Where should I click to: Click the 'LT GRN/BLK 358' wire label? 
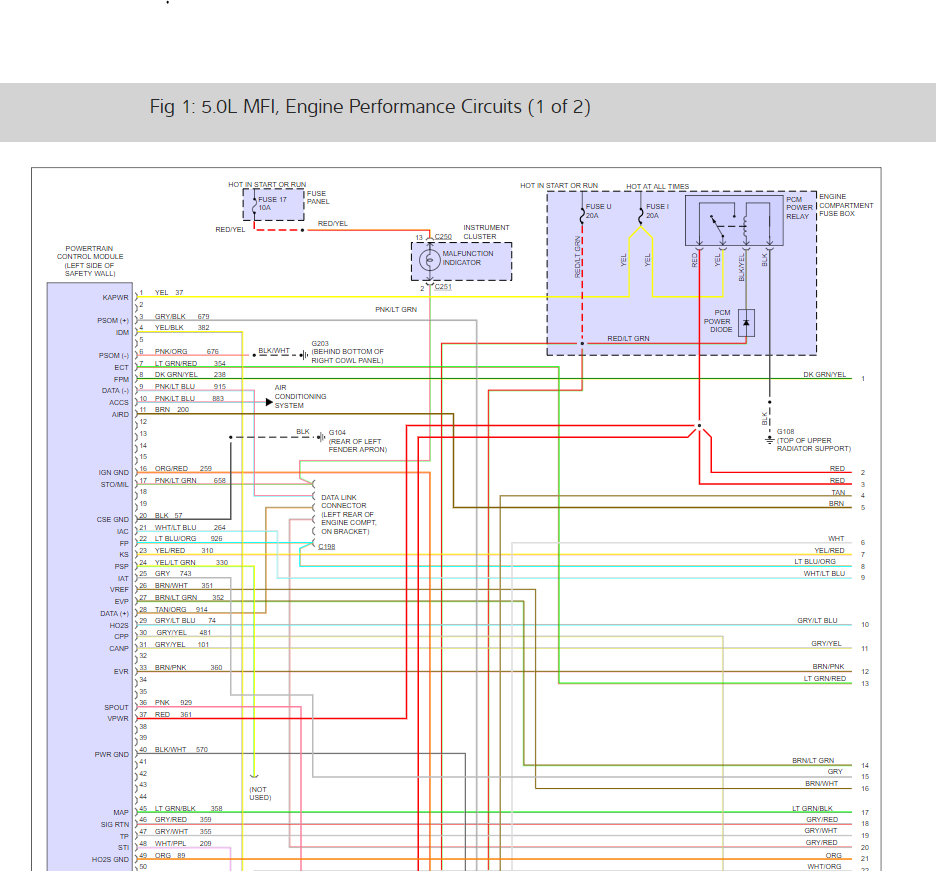pos(189,809)
